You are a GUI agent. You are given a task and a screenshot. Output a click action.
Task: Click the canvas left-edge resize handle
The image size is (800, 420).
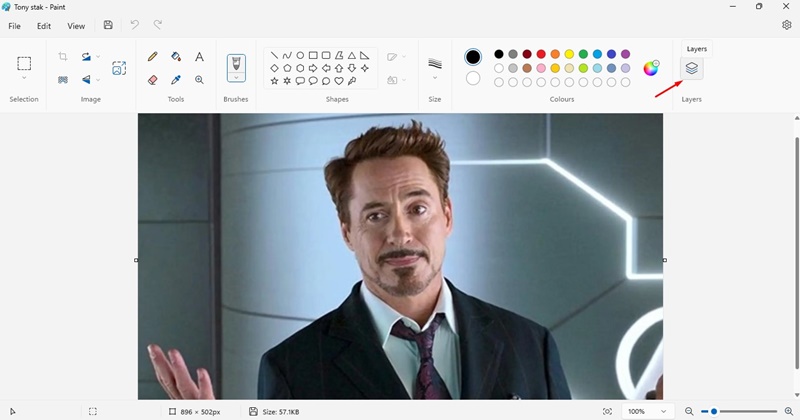click(136, 260)
